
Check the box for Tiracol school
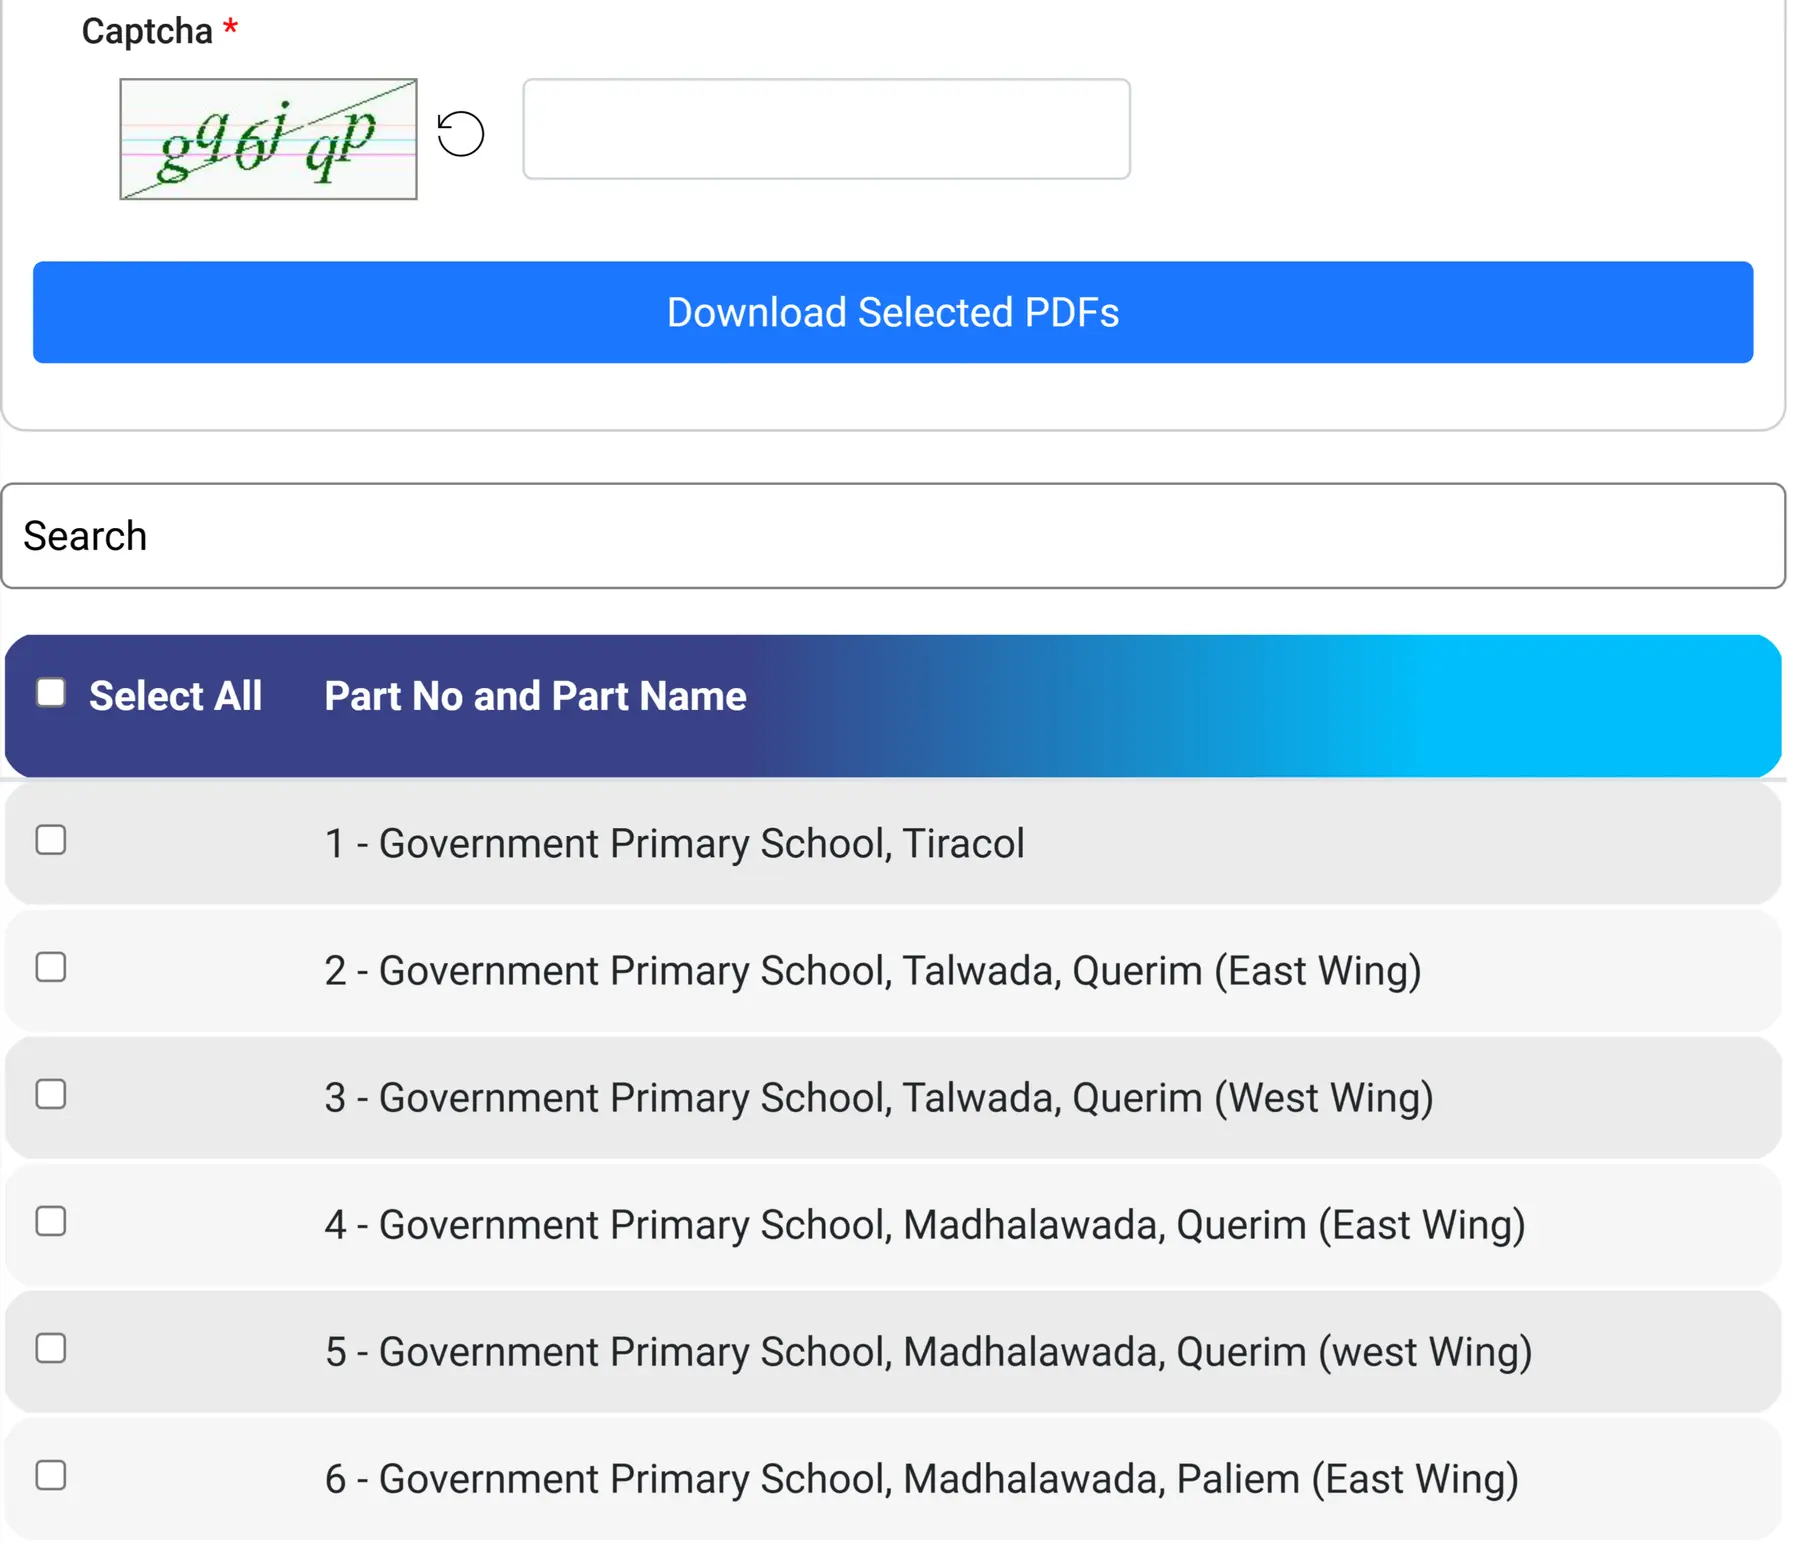[51, 840]
